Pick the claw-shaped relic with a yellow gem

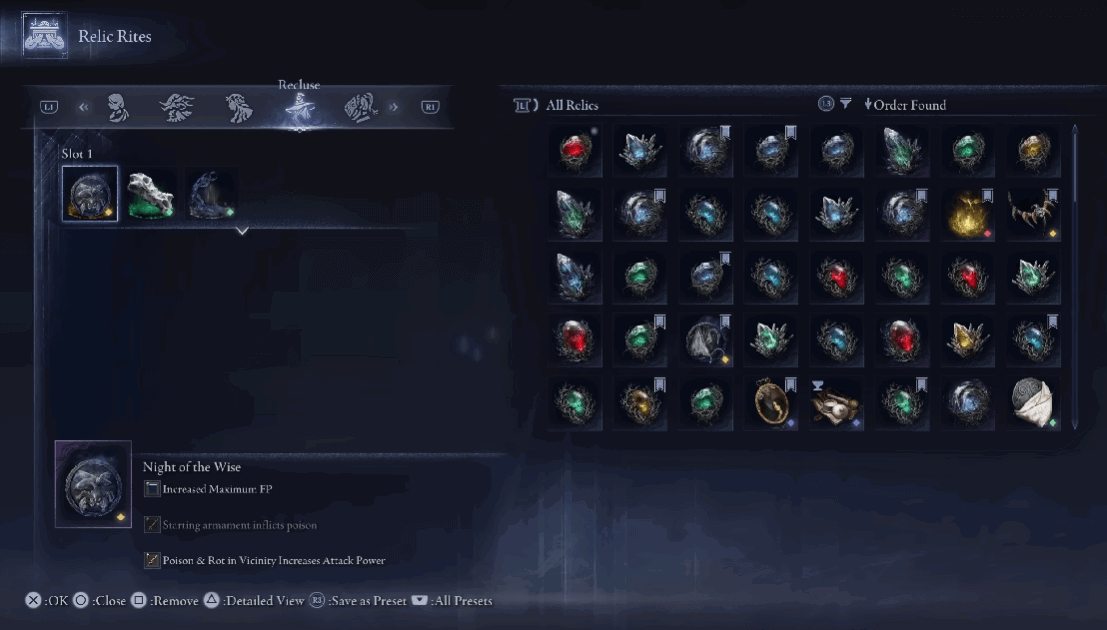click(x=1034, y=213)
